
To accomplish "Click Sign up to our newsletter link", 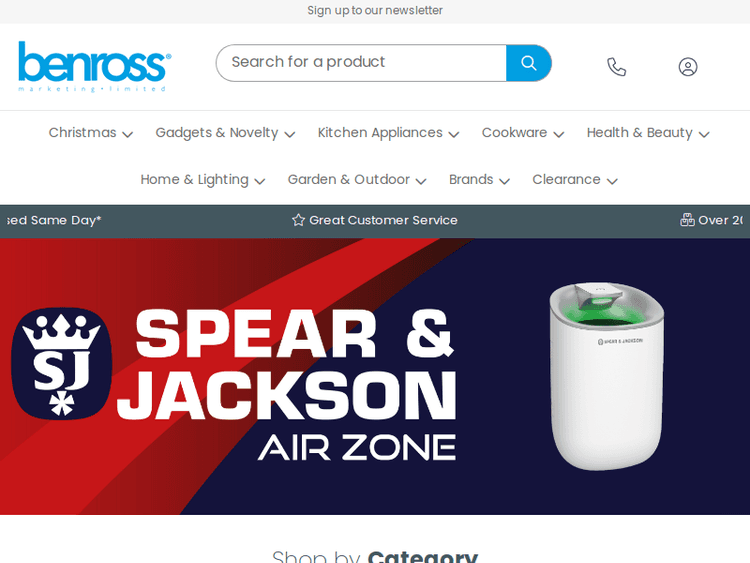I will click(x=375, y=11).
